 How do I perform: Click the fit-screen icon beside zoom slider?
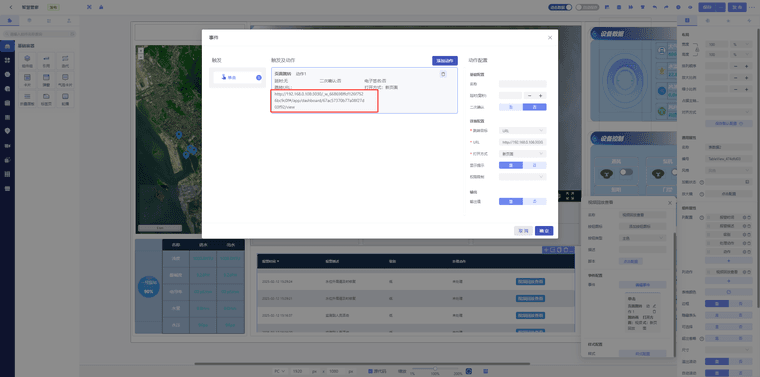pos(469,371)
